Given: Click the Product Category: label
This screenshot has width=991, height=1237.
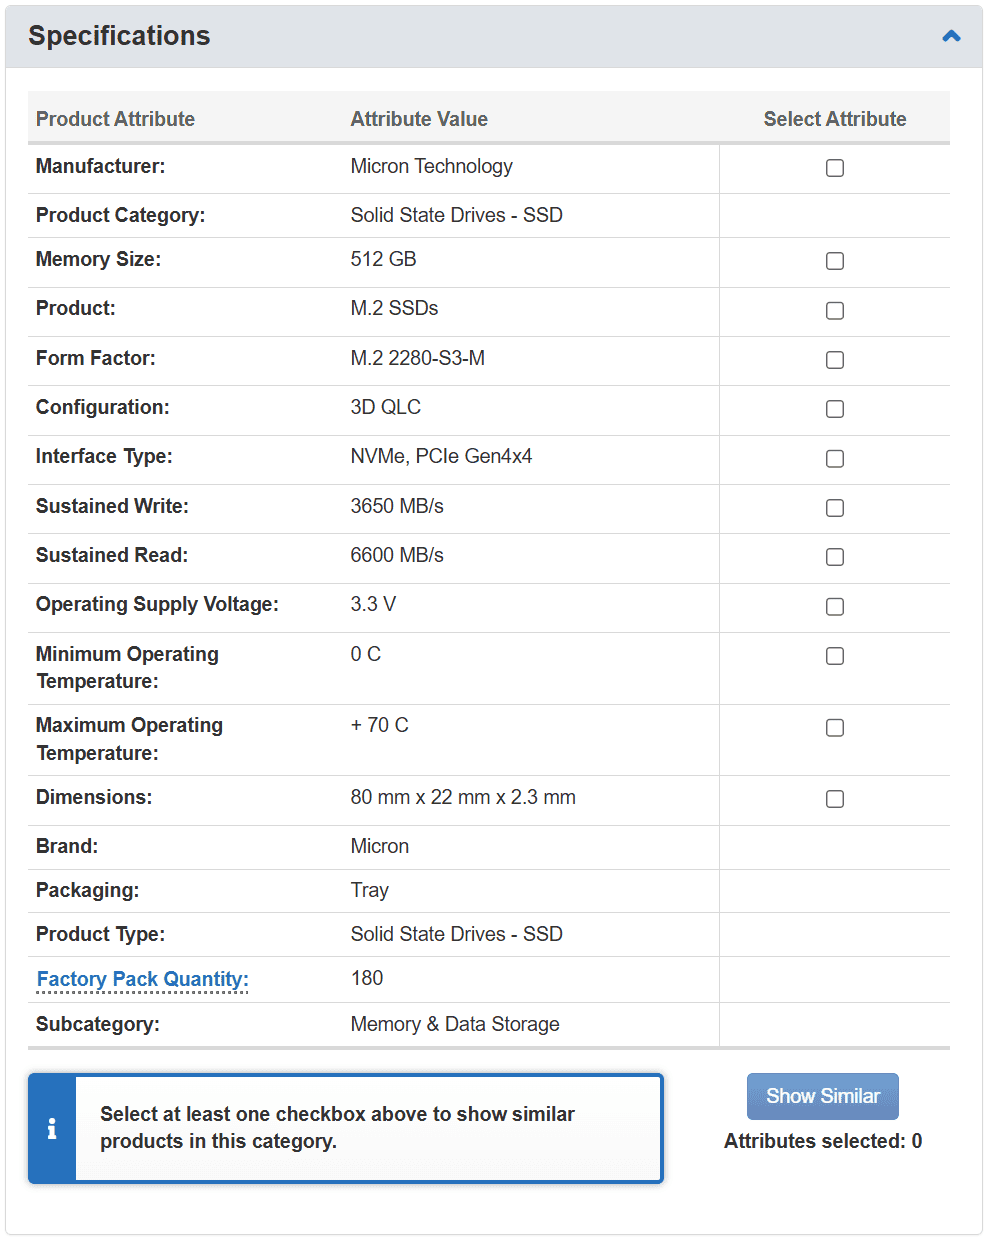Looking at the screenshot, I should [x=120, y=215].
